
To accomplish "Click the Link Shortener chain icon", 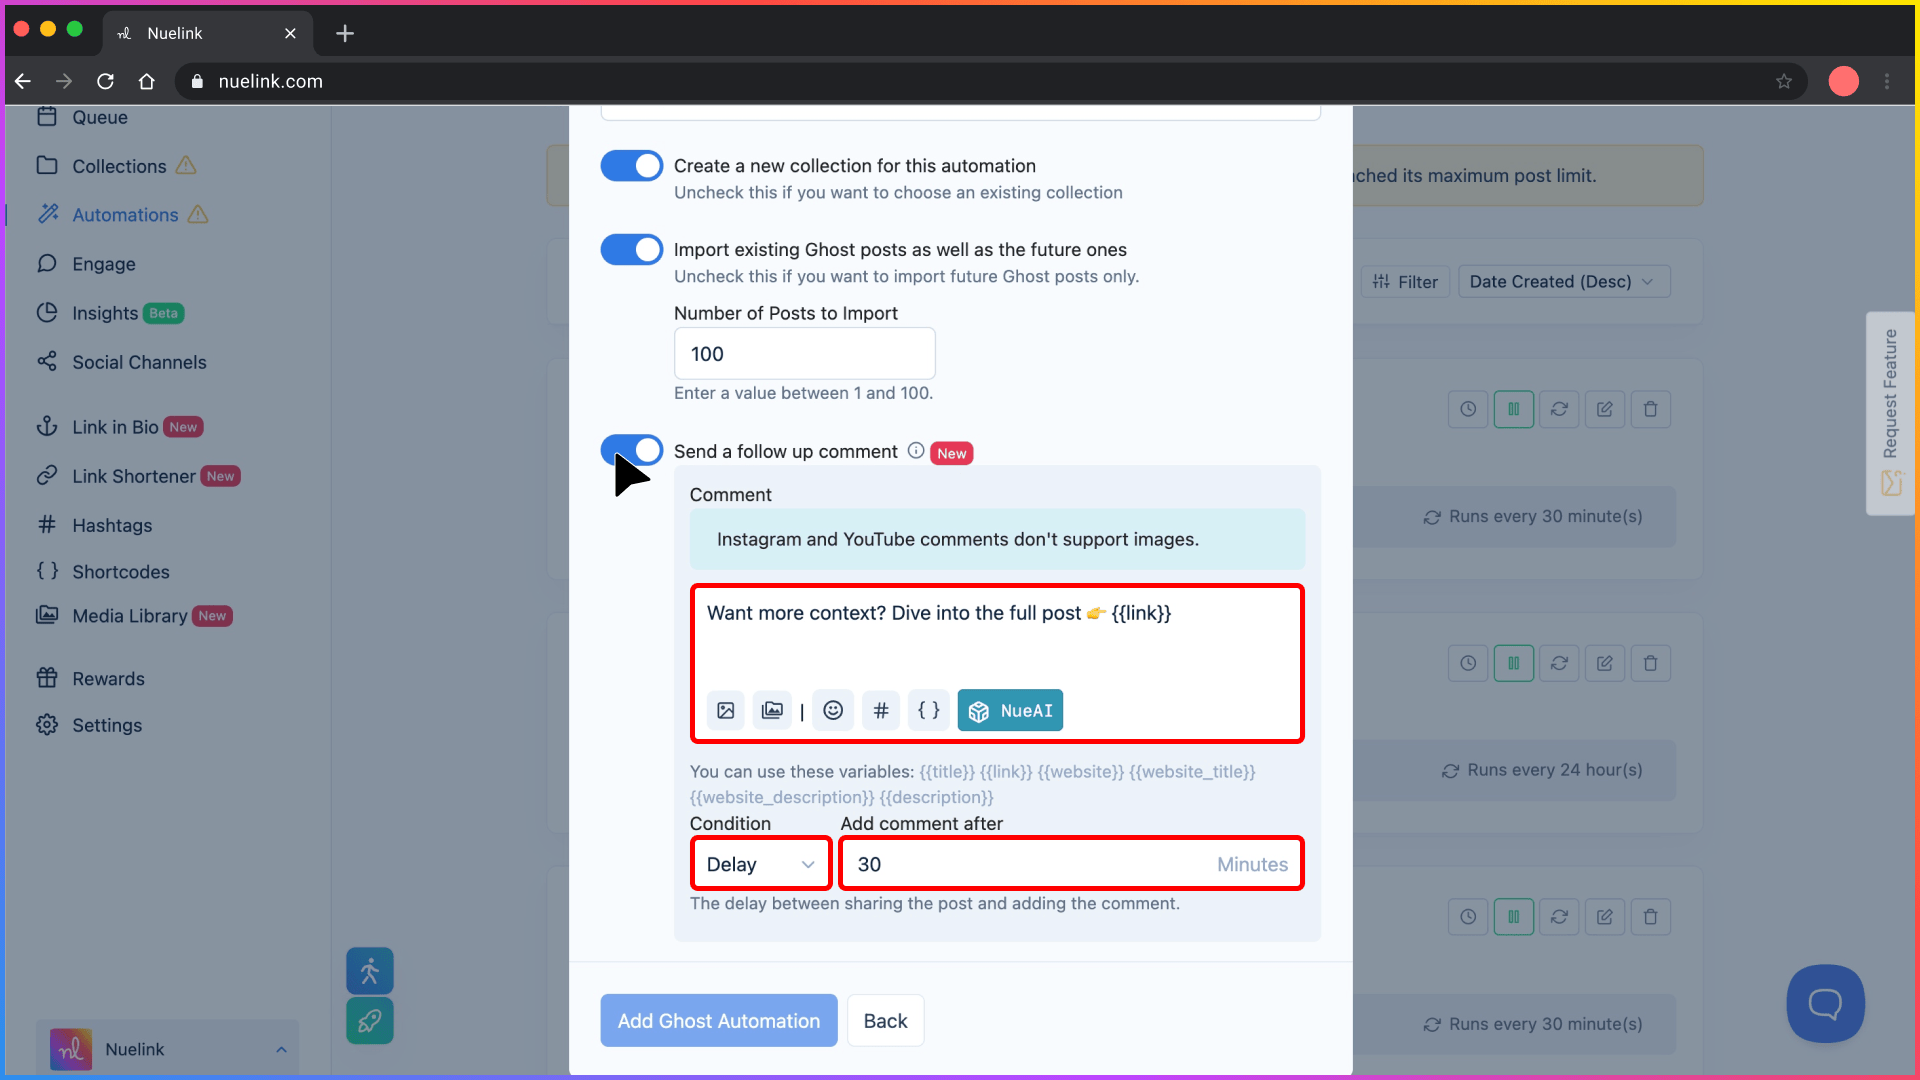I will coord(47,476).
